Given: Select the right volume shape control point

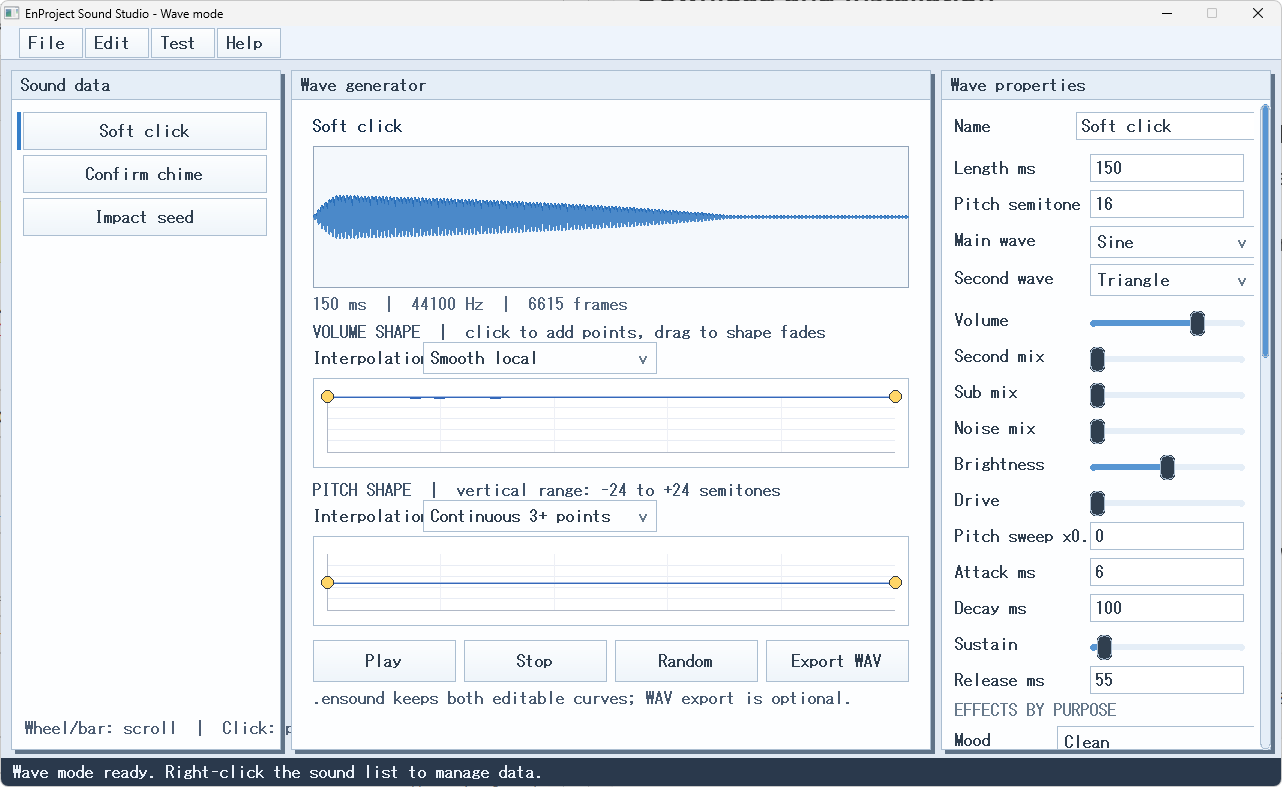Looking at the screenshot, I should click(895, 397).
